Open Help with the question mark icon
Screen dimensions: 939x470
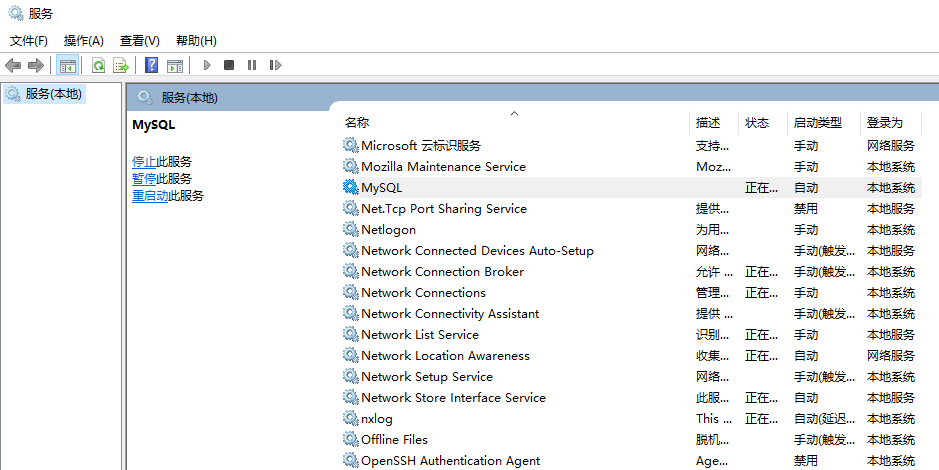152,65
